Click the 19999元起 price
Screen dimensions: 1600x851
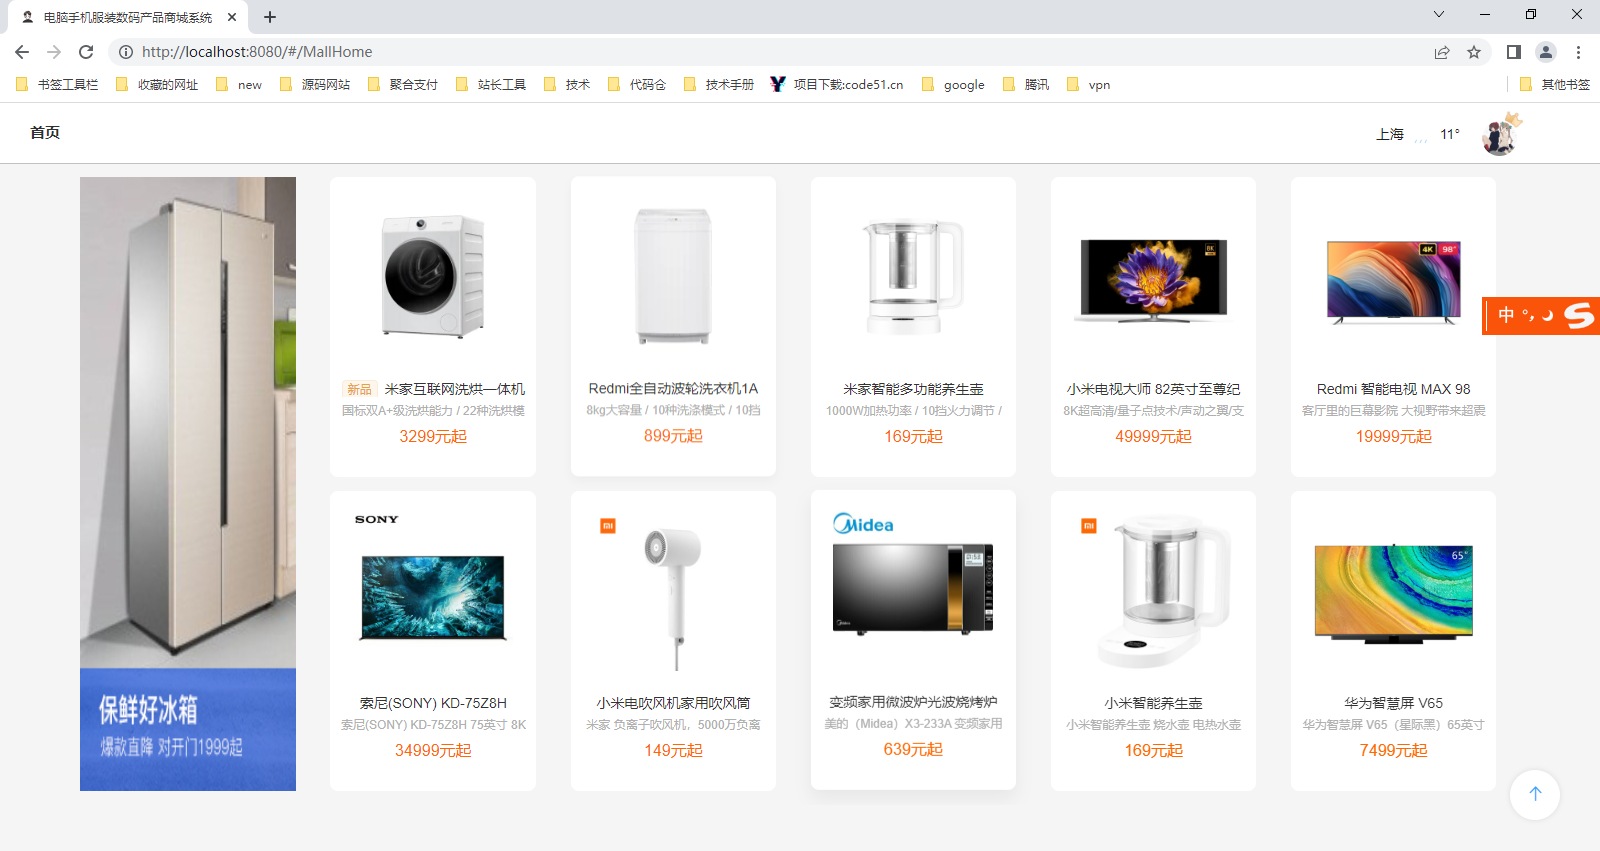tap(1393, 436)
